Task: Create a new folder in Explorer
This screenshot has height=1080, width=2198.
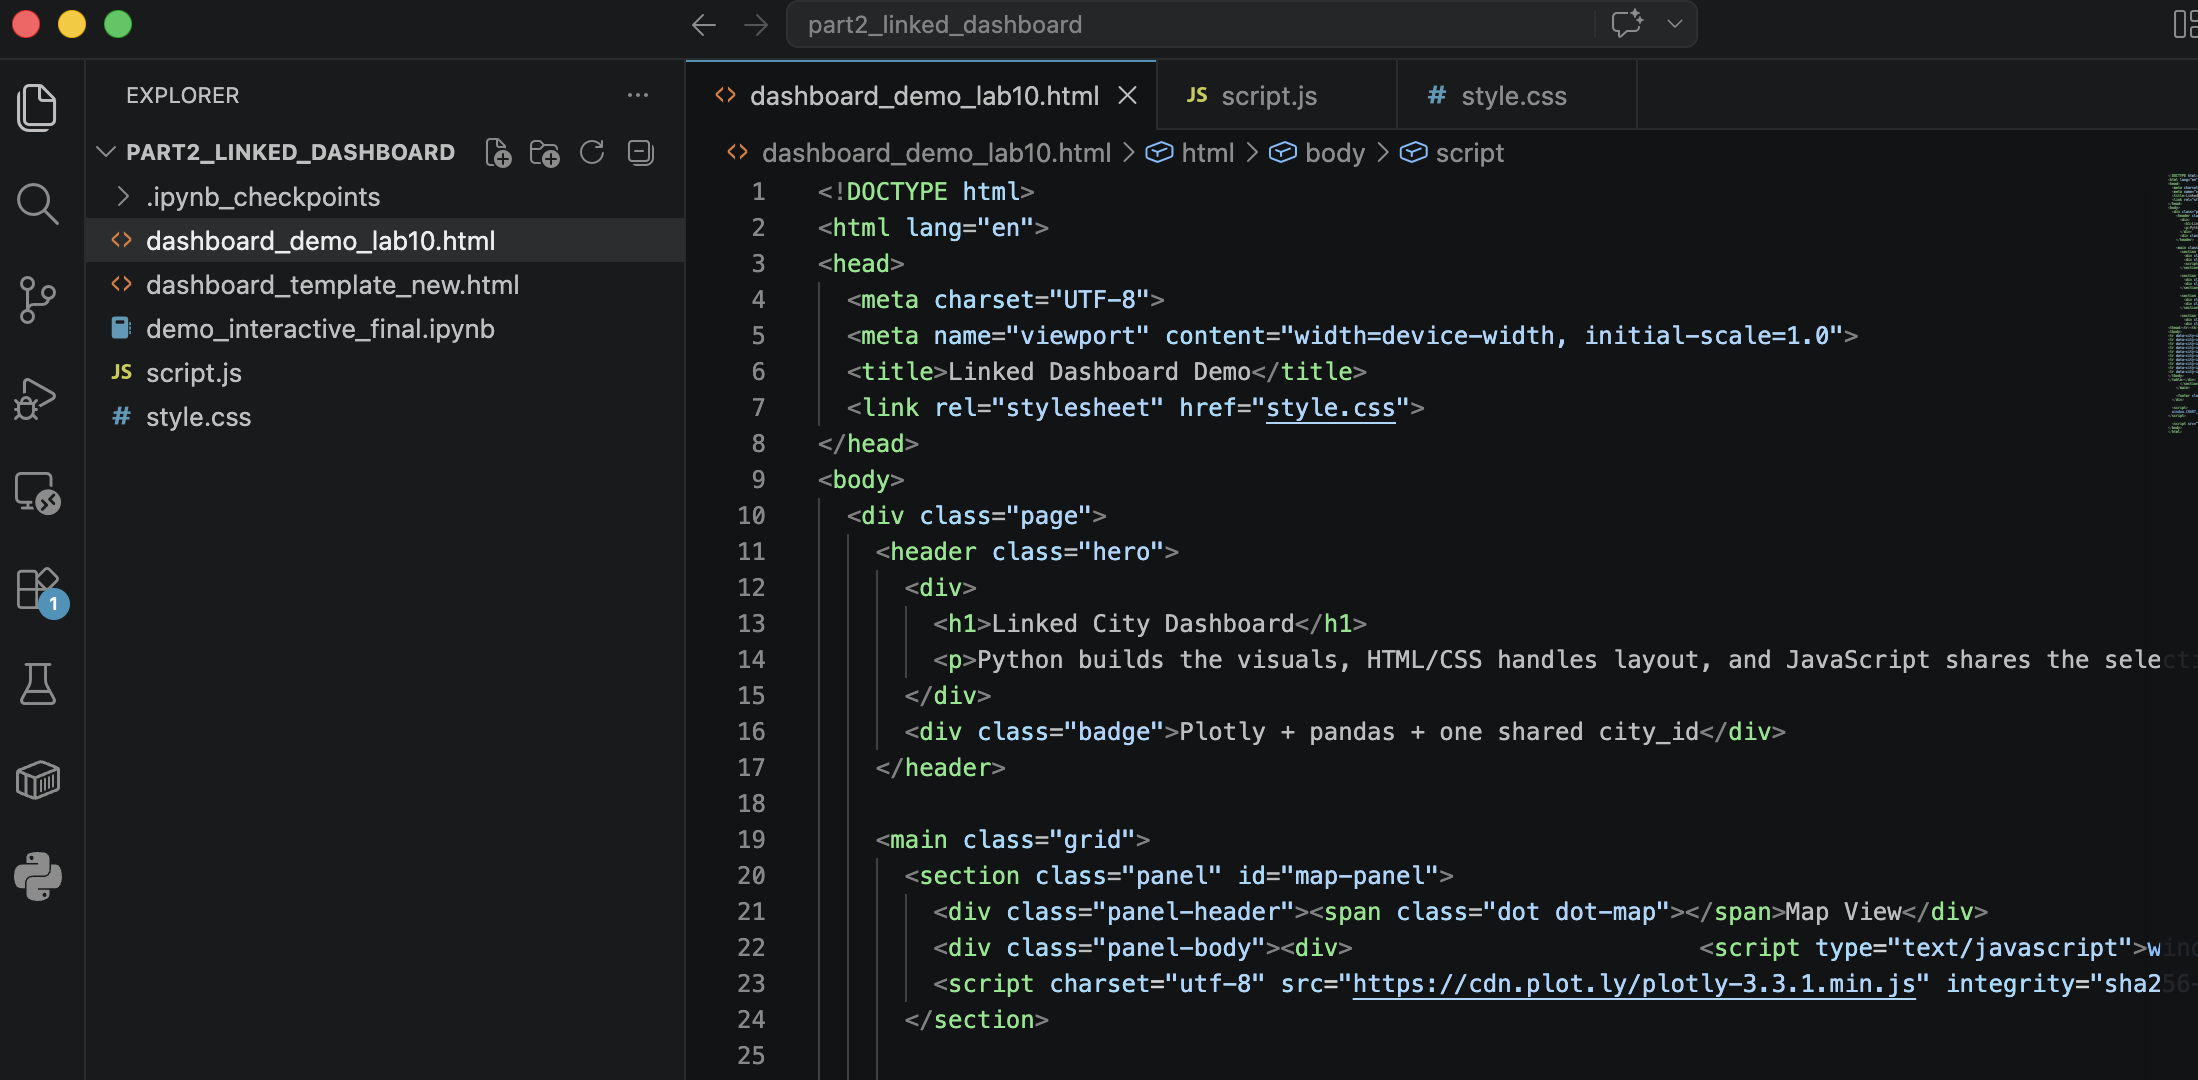Action: coord(545,153)
